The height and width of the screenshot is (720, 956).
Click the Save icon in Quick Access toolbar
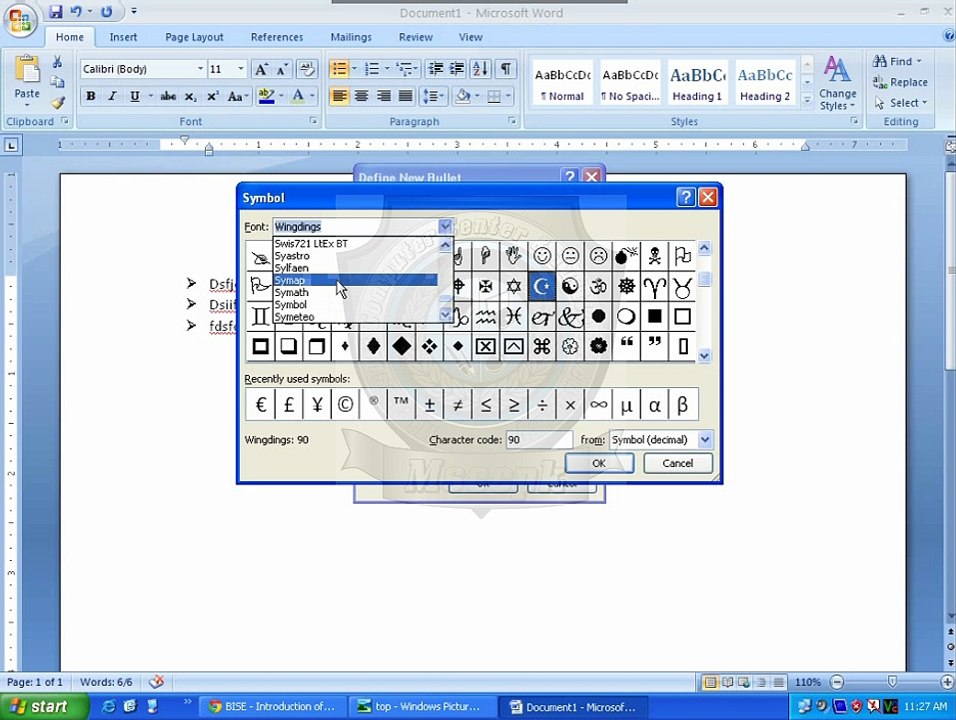coord(56,12)
